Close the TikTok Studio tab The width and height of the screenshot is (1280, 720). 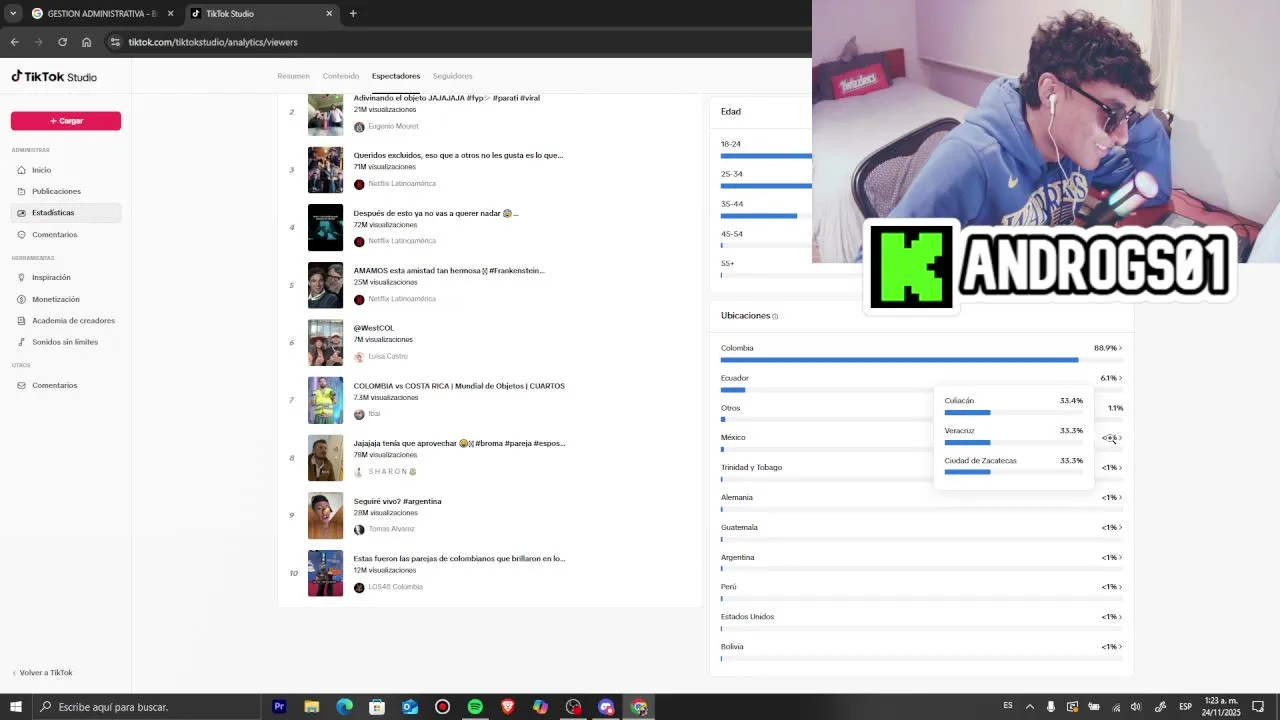[329, 14]
